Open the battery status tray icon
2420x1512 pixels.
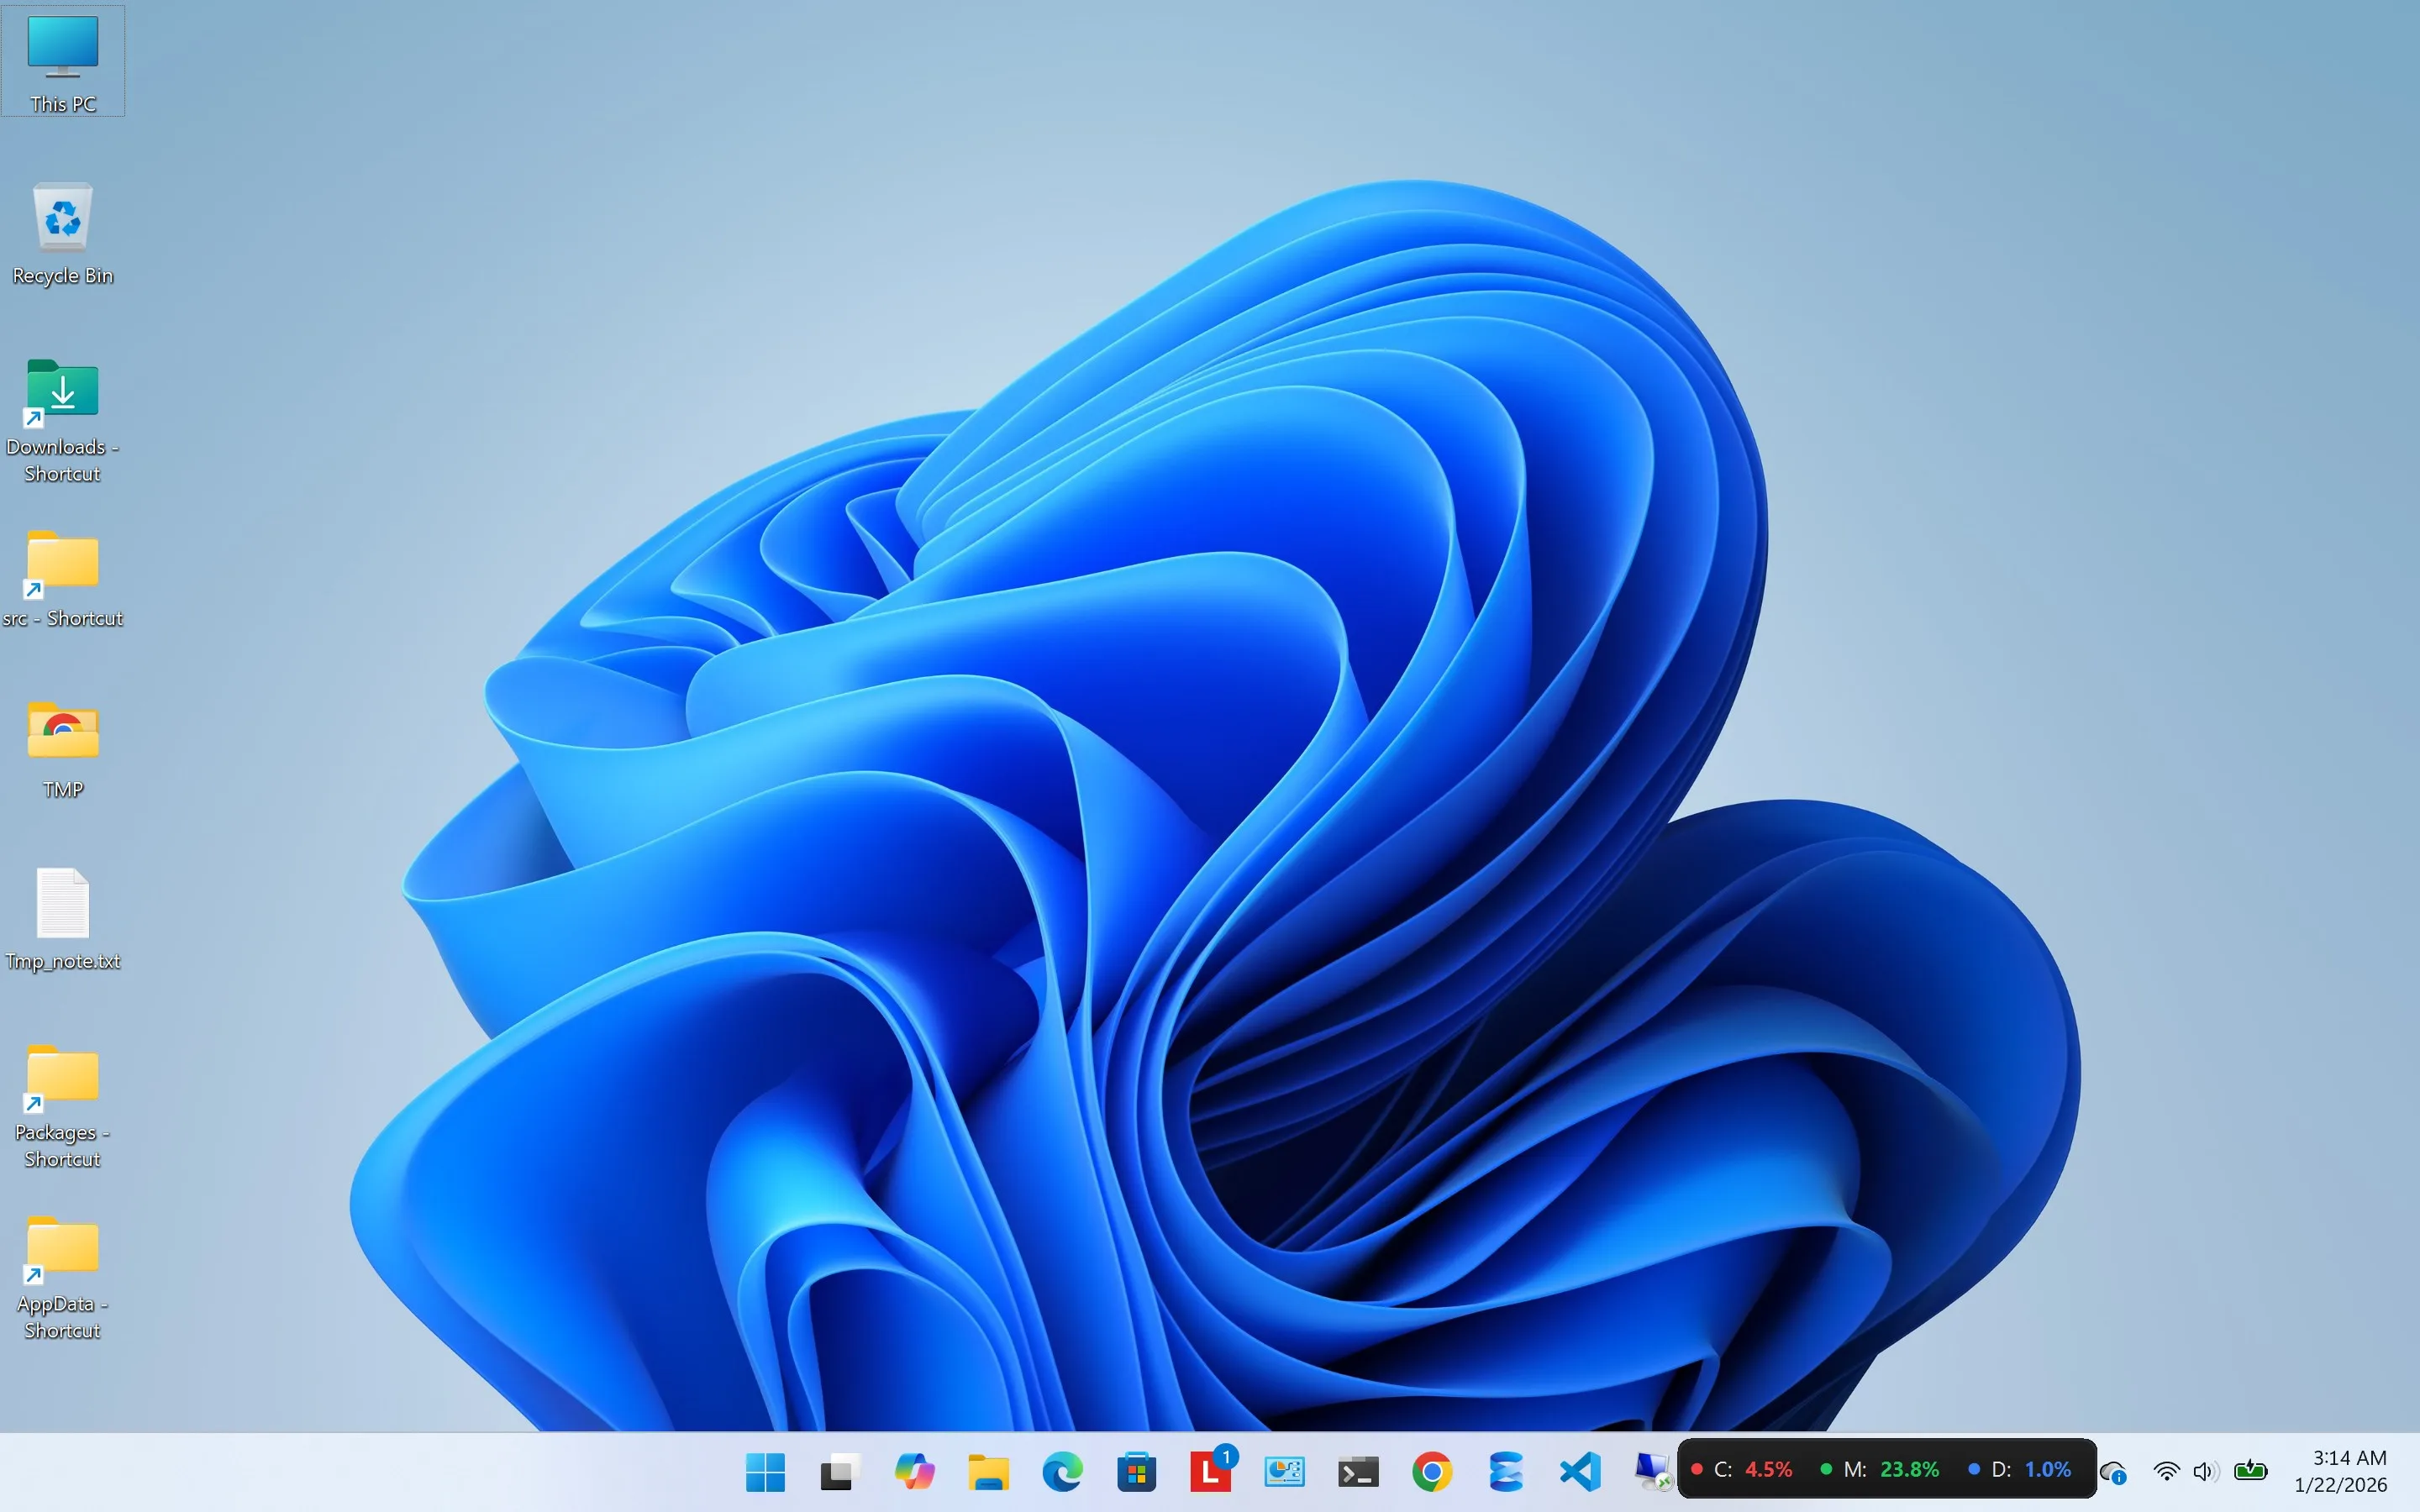[x=2250, y=1470]
